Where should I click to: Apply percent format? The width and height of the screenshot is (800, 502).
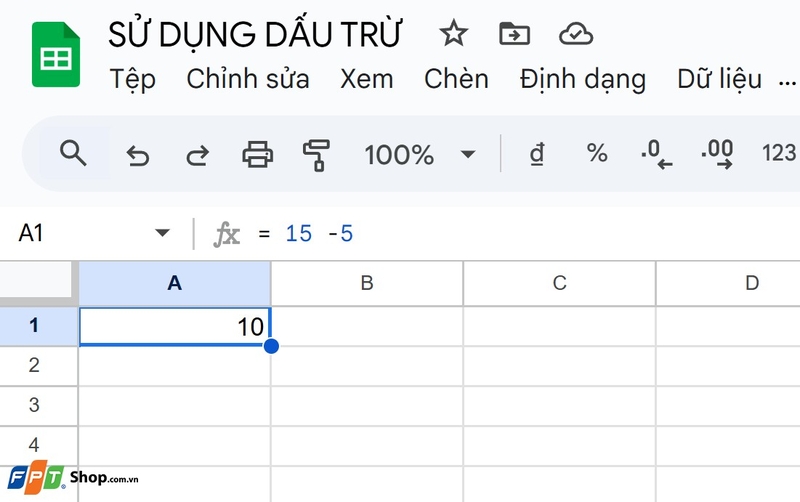pos(597,153)
